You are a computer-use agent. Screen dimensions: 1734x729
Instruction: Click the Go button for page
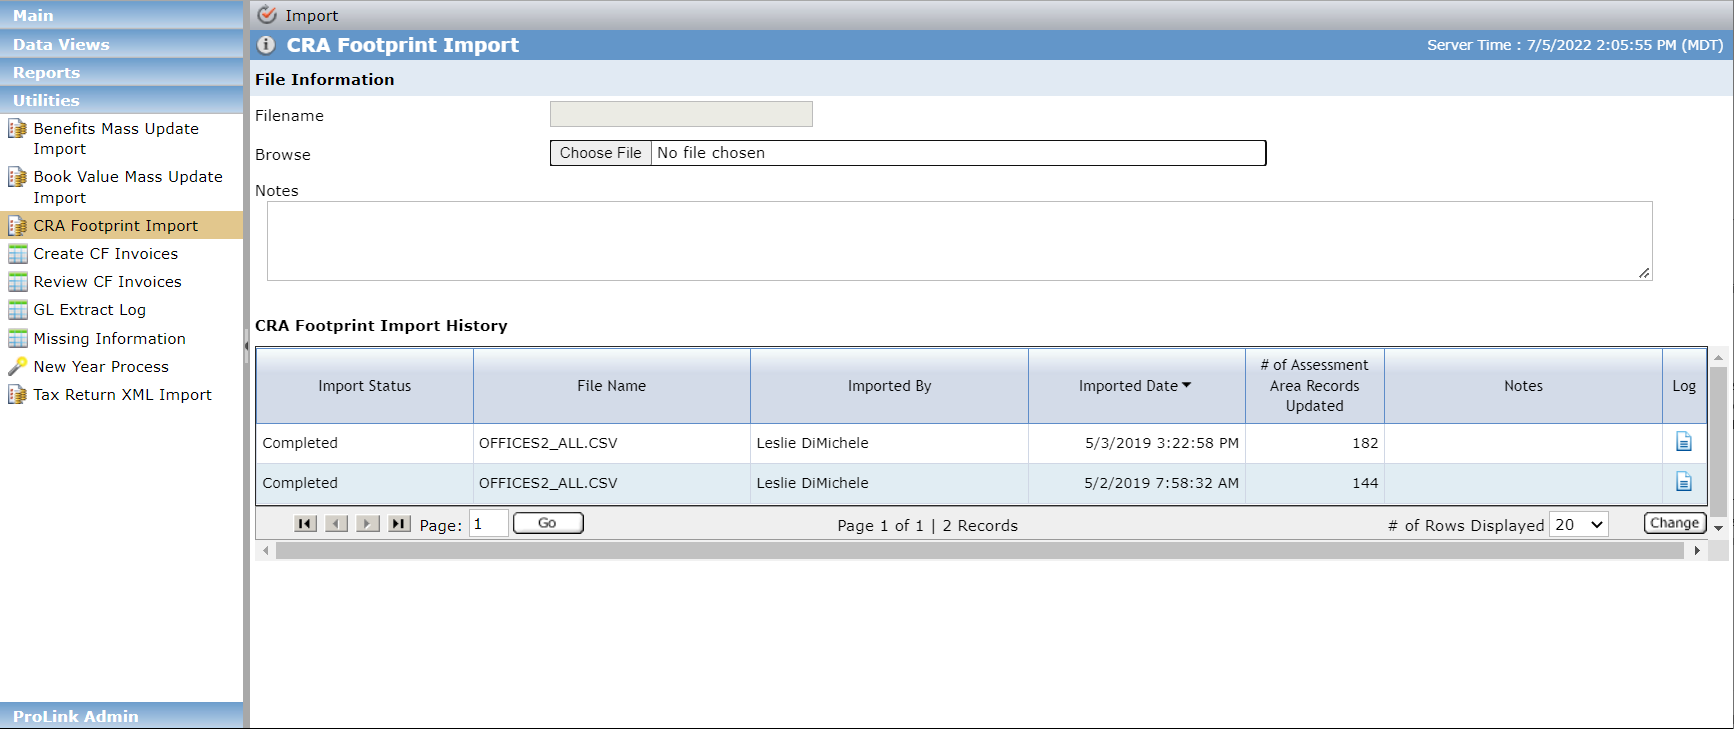tap(548, 523)
